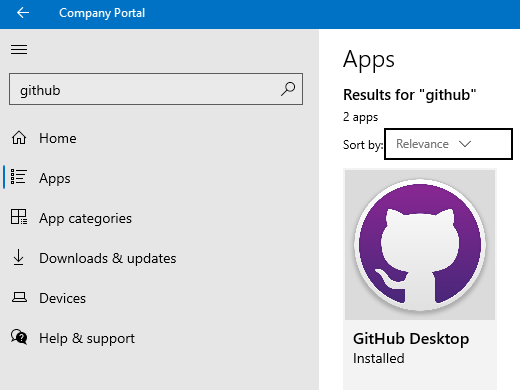Viewport: 520px width, 390px height.
Task: Go to Downloads & updates text label
Action: click(x=108, y=259)
